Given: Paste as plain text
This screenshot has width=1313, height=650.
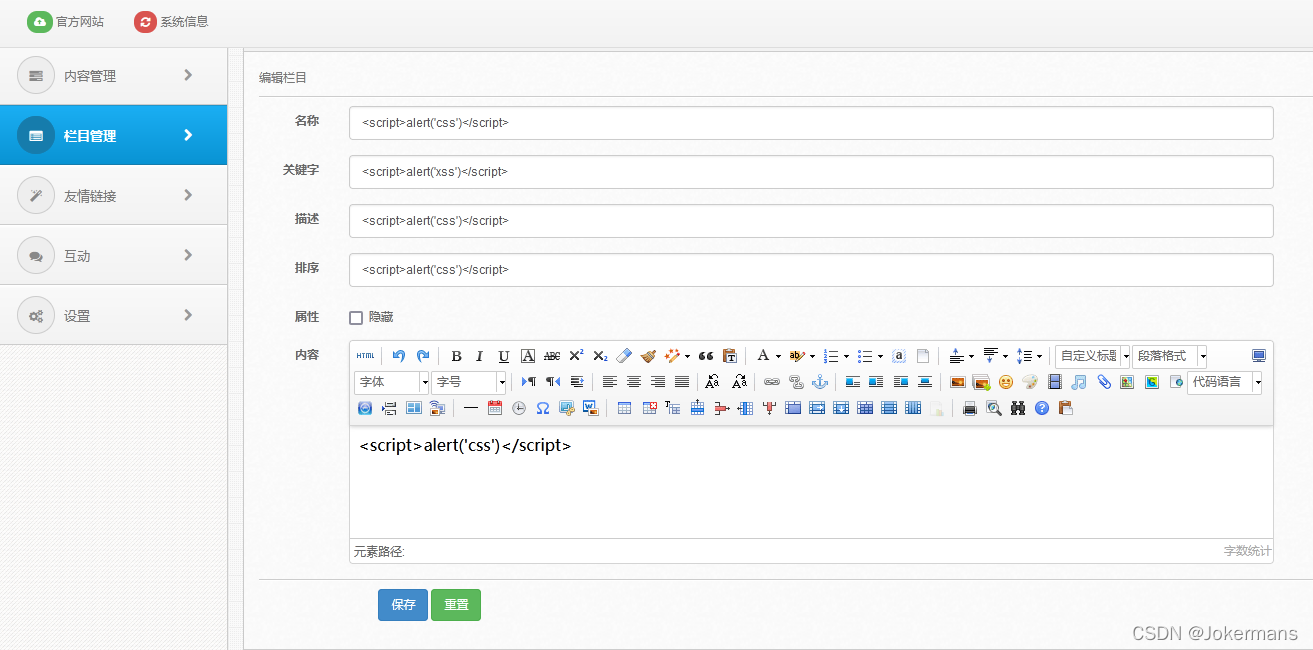Looking at the screenshot, I should (730, 356).
